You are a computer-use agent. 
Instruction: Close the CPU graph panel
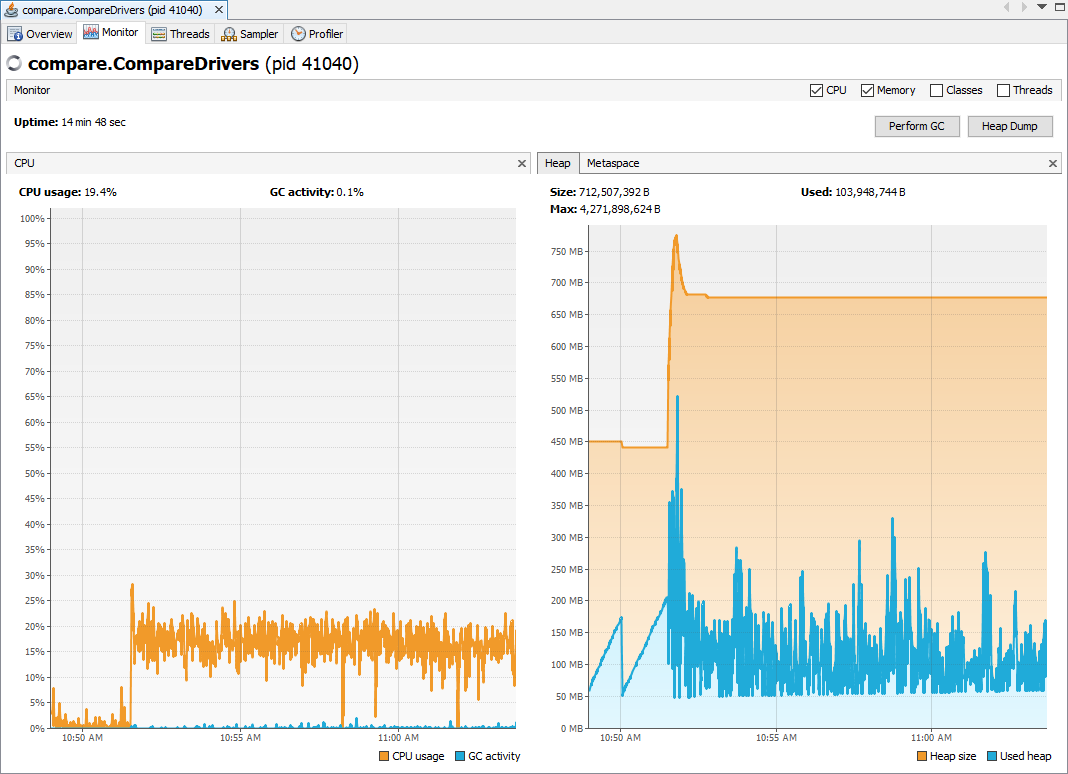(x=521, y=163)
